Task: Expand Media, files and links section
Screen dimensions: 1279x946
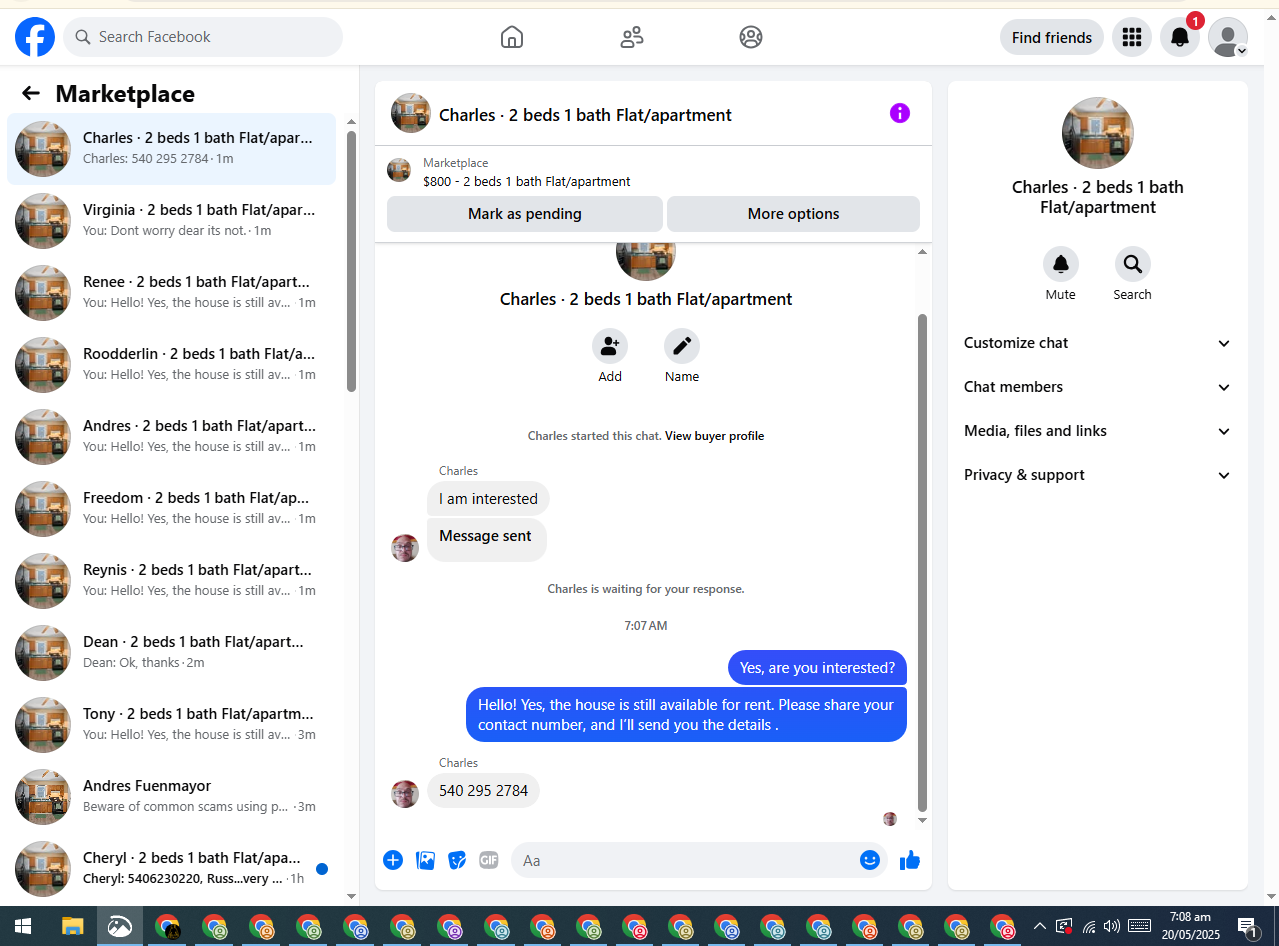Action: point(1098,431)
